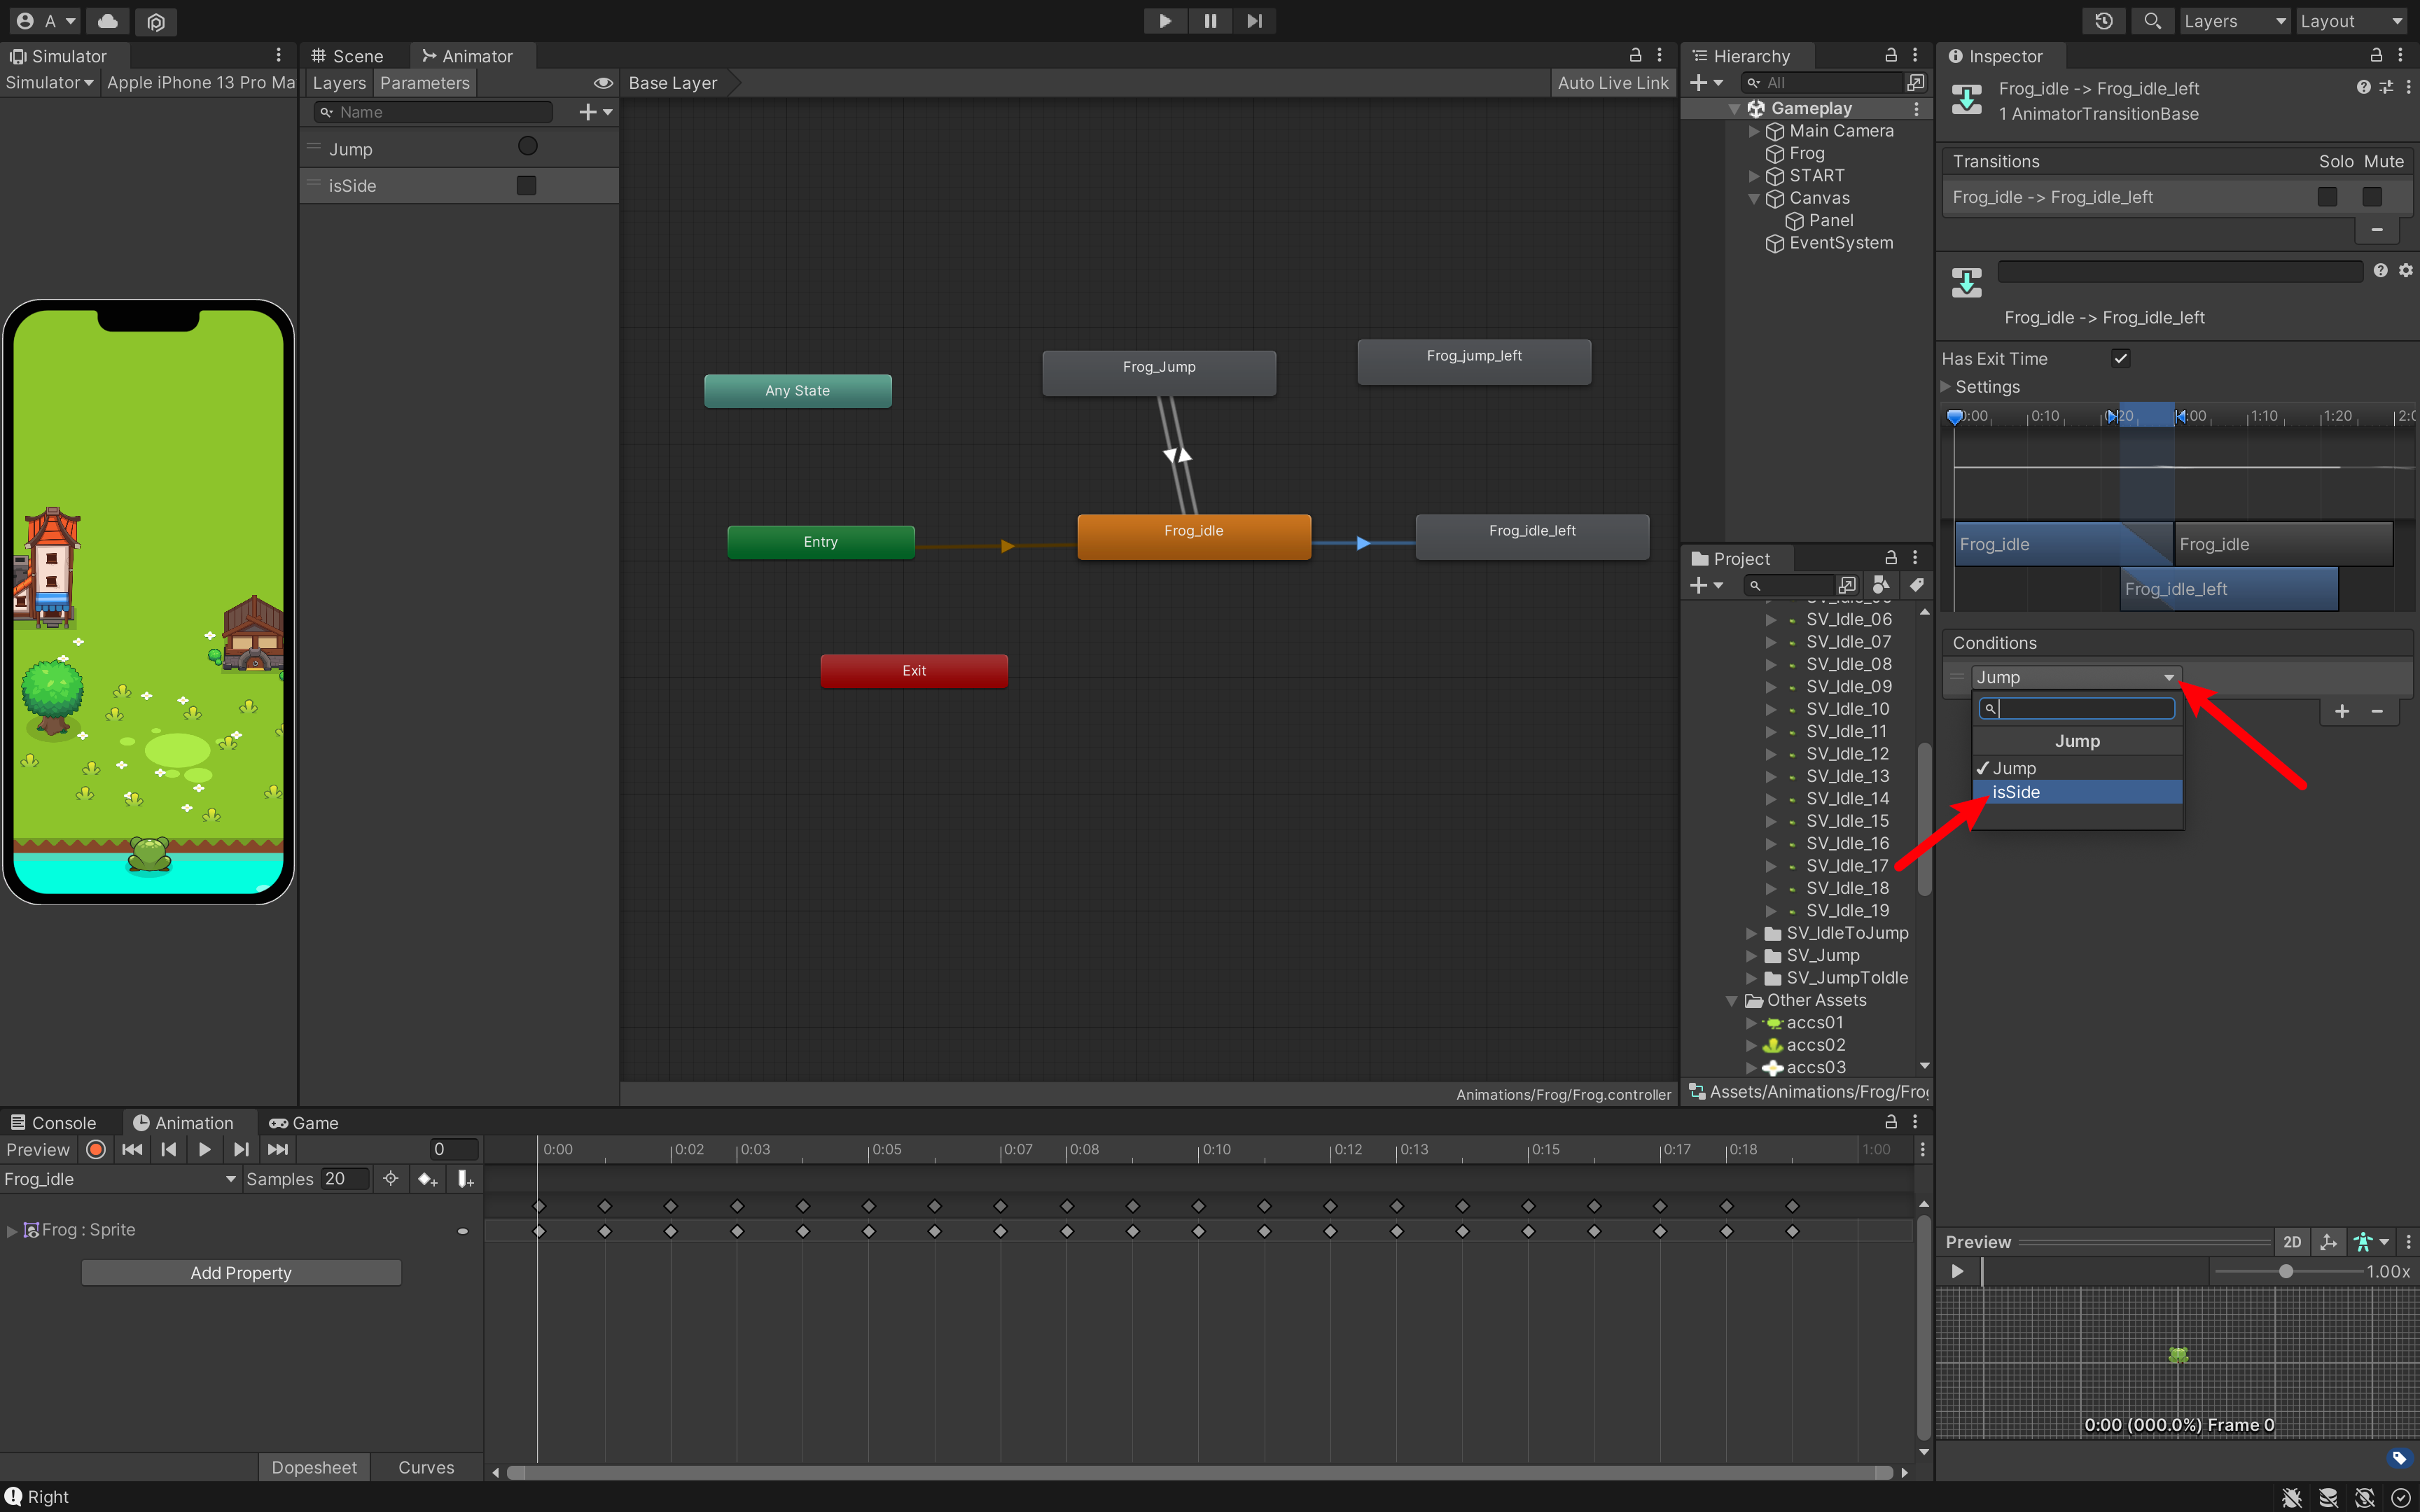The width and height of the screenshot is (2420, 1512).
Task: Toggle the Animation record button
Action: 96,1149
